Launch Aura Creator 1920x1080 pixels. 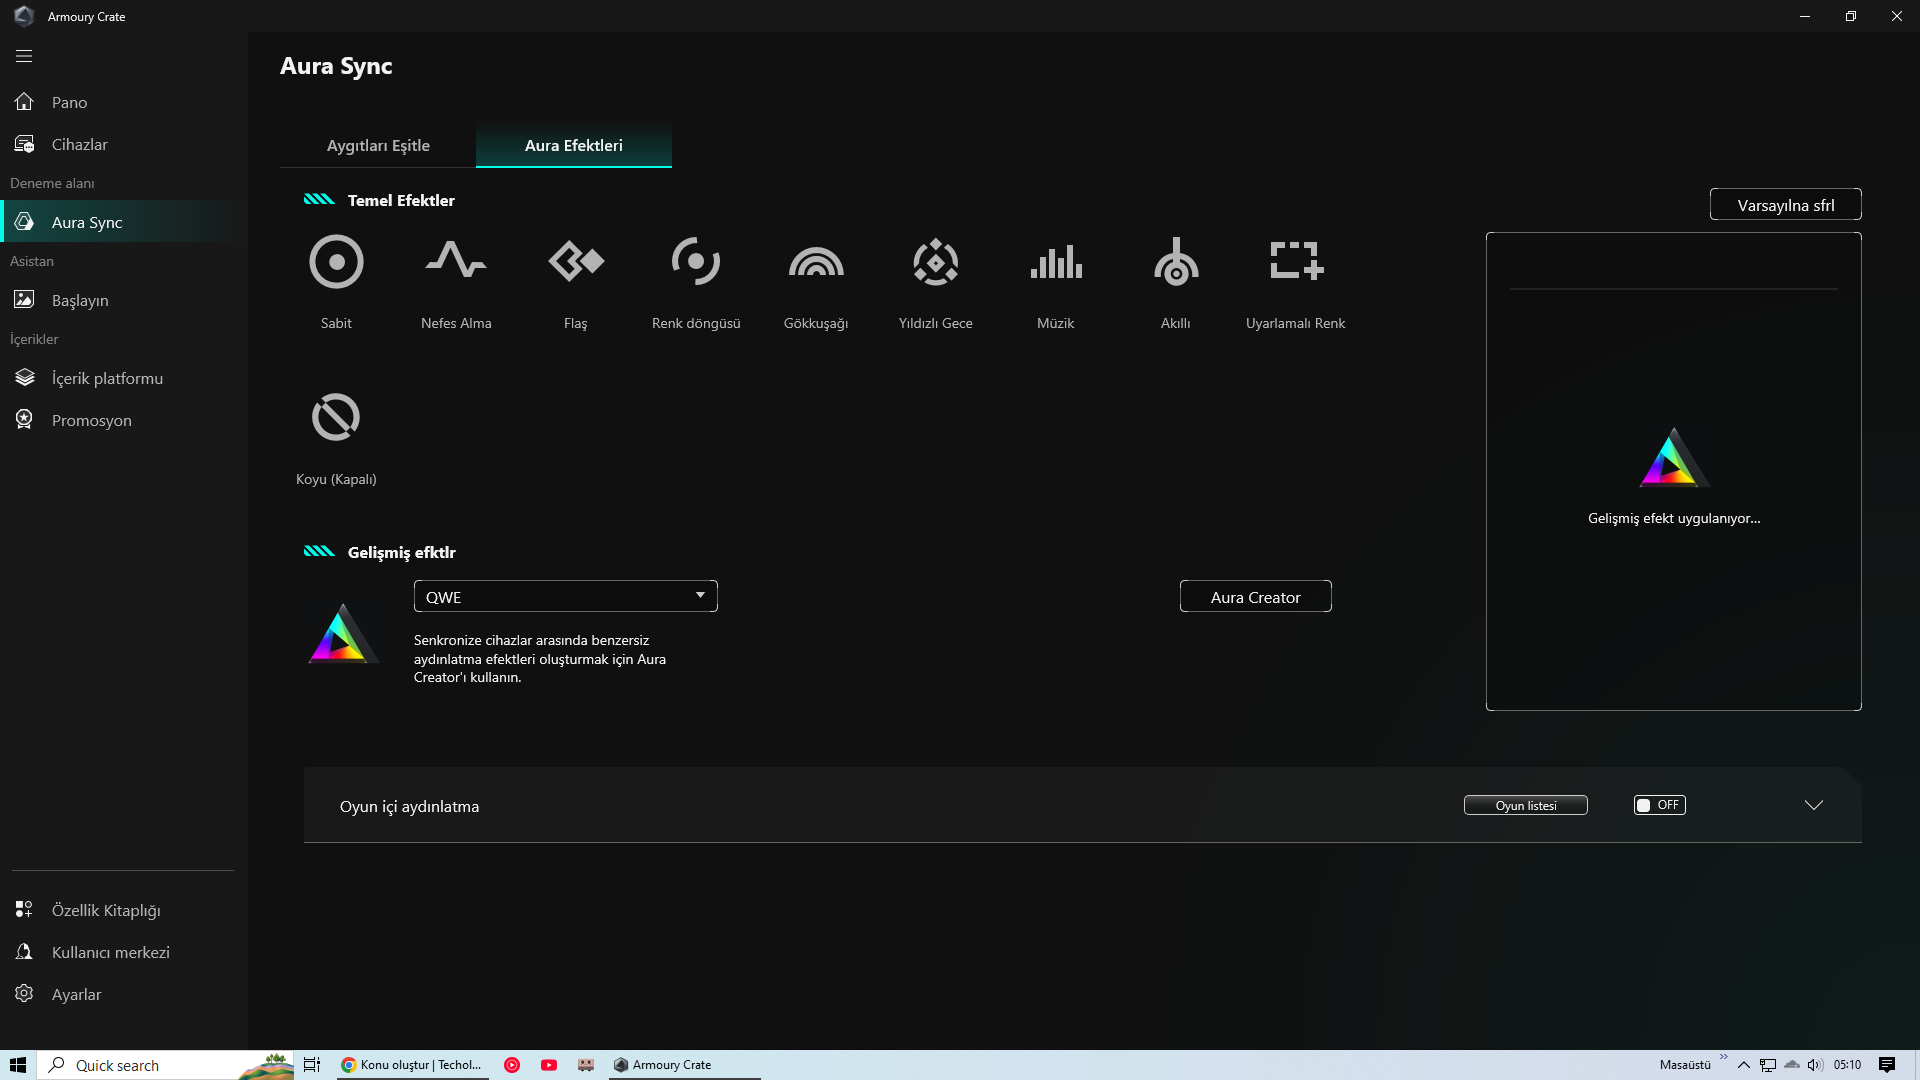coord(1255,597)
